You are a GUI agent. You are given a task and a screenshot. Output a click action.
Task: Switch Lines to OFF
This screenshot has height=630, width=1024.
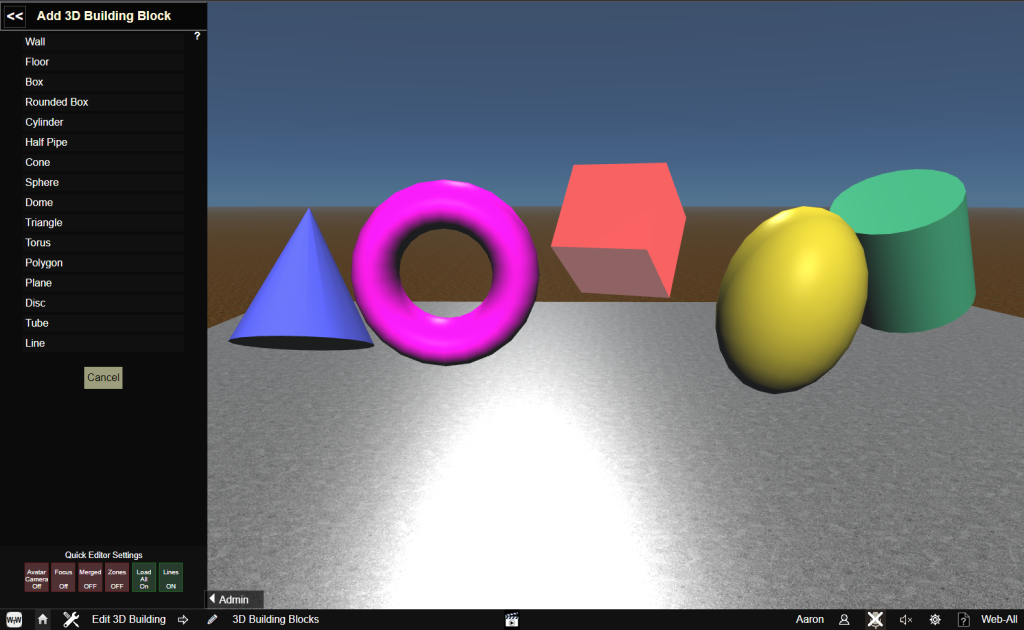(169, 577)
